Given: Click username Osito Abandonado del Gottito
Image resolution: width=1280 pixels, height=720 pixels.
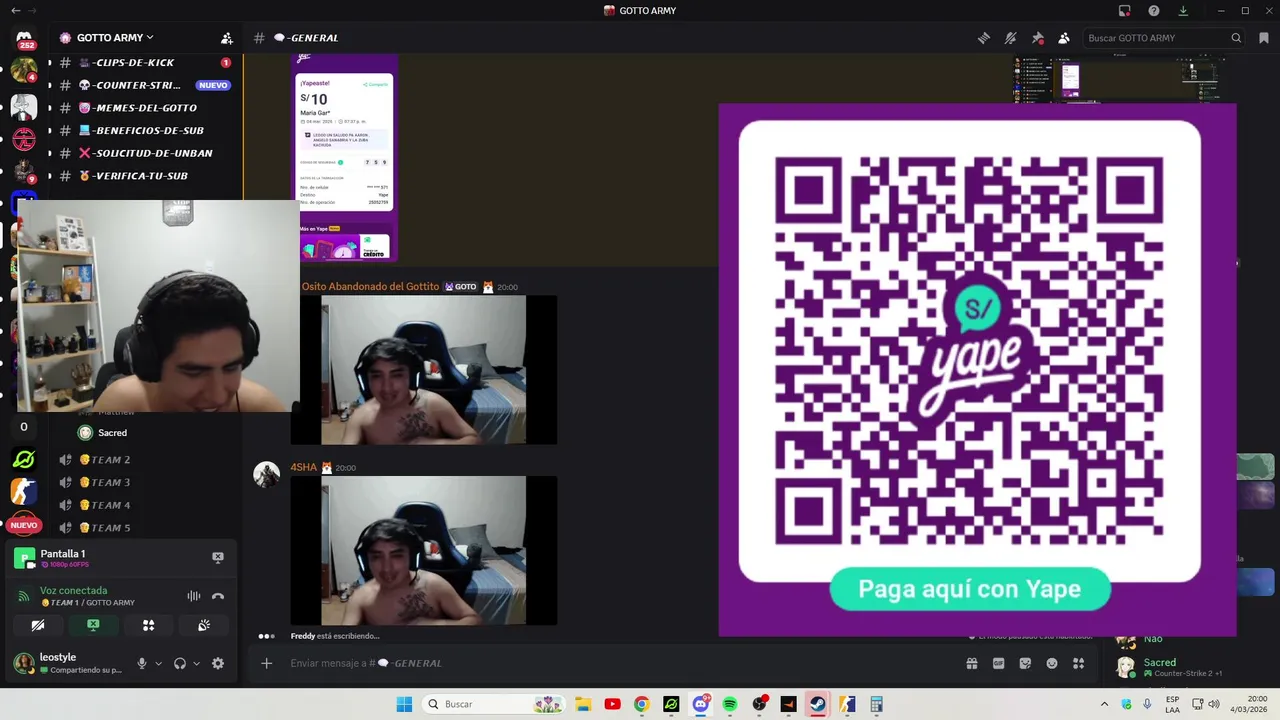Looking at the screenshot, I should [370, 287].
